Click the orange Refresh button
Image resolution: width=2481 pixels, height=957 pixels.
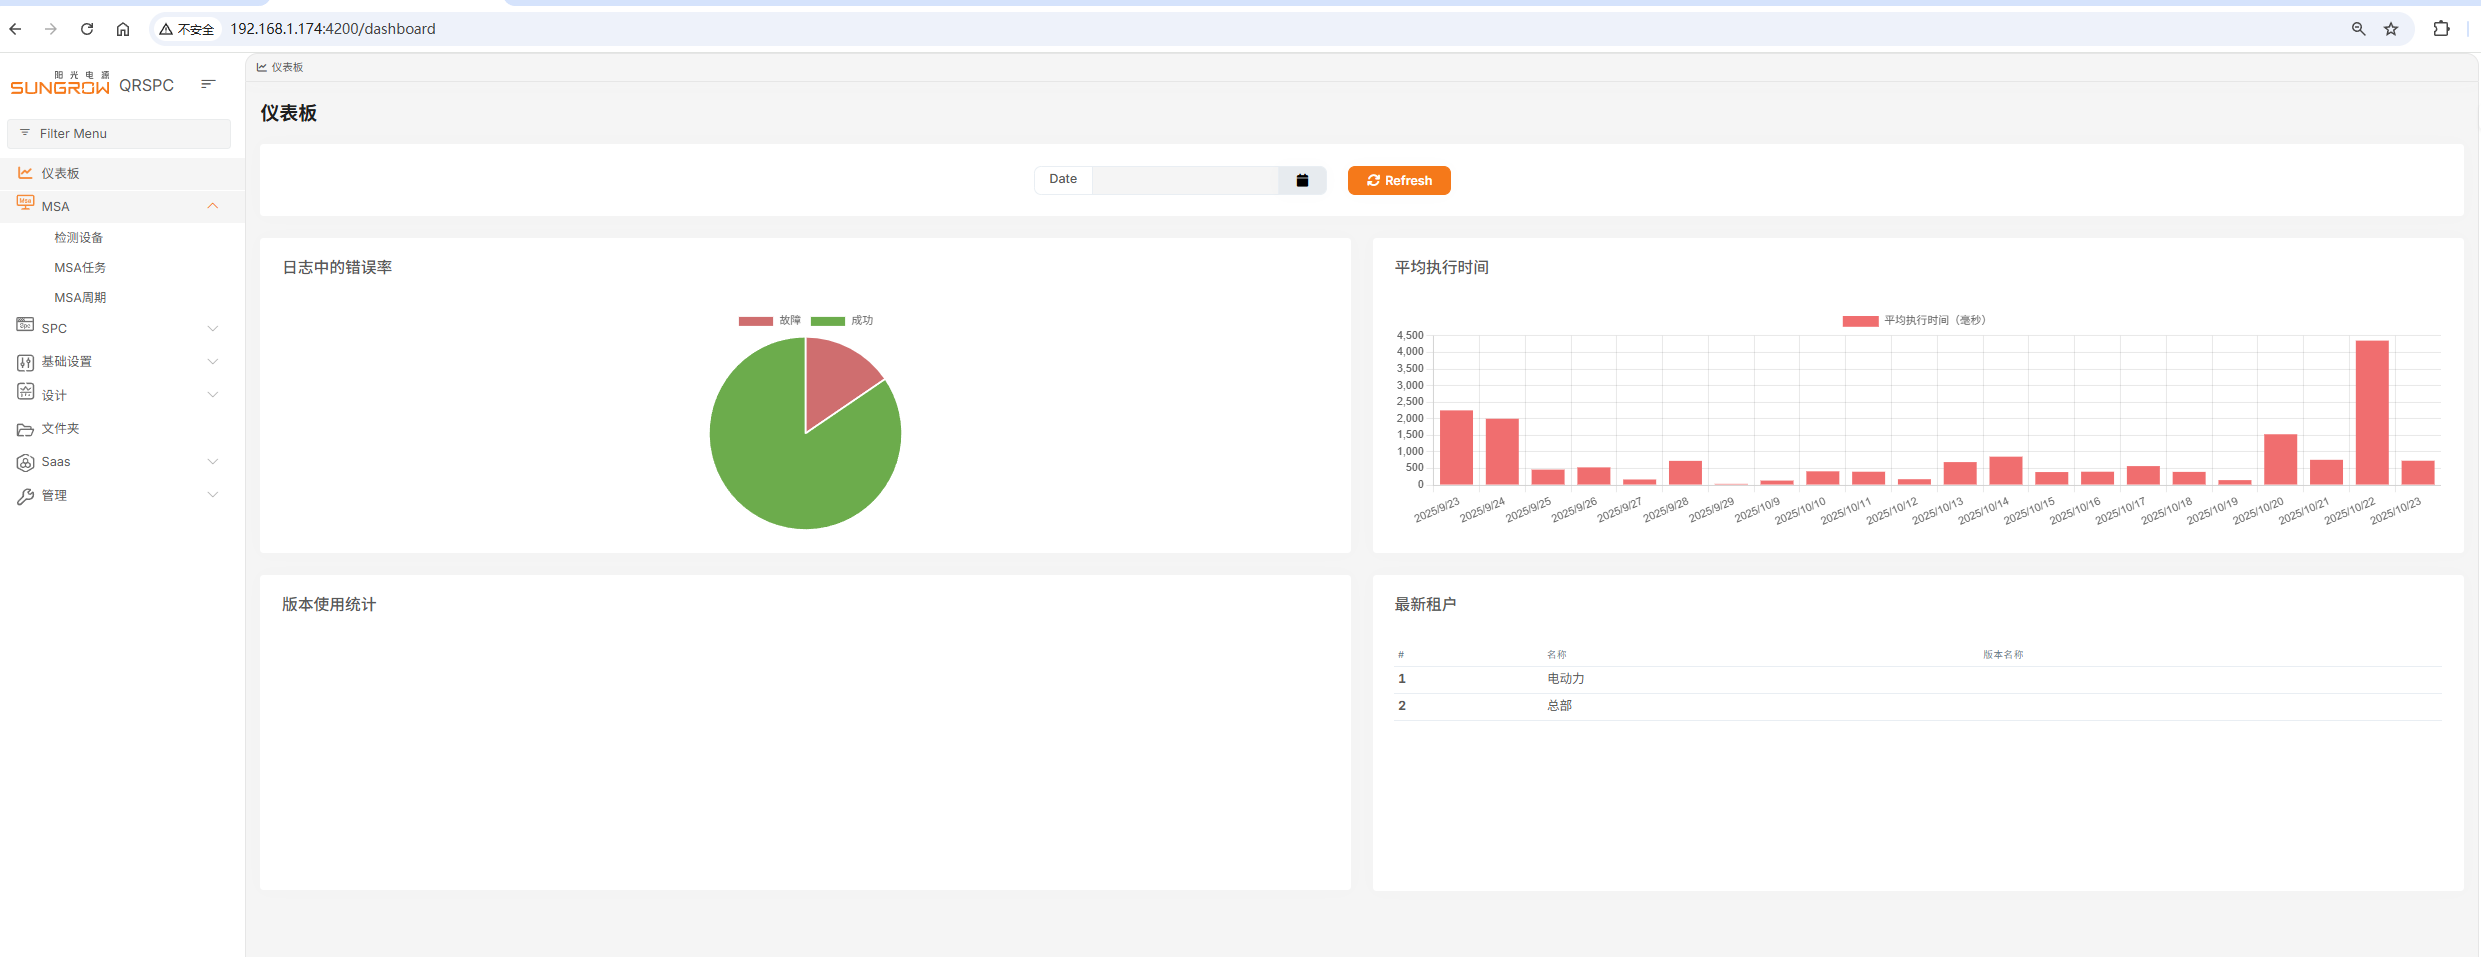1398,180
